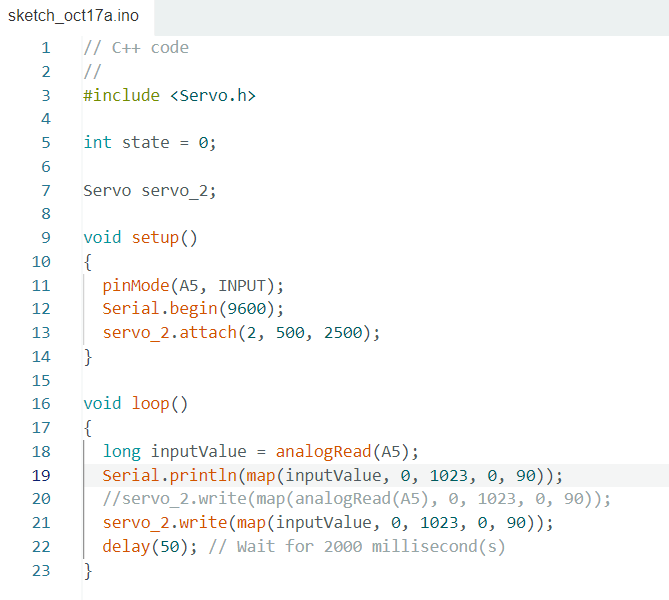The height and width of the screenshot is (600, 669).
Task: Click void loop function header
Action: click(136, 404)
